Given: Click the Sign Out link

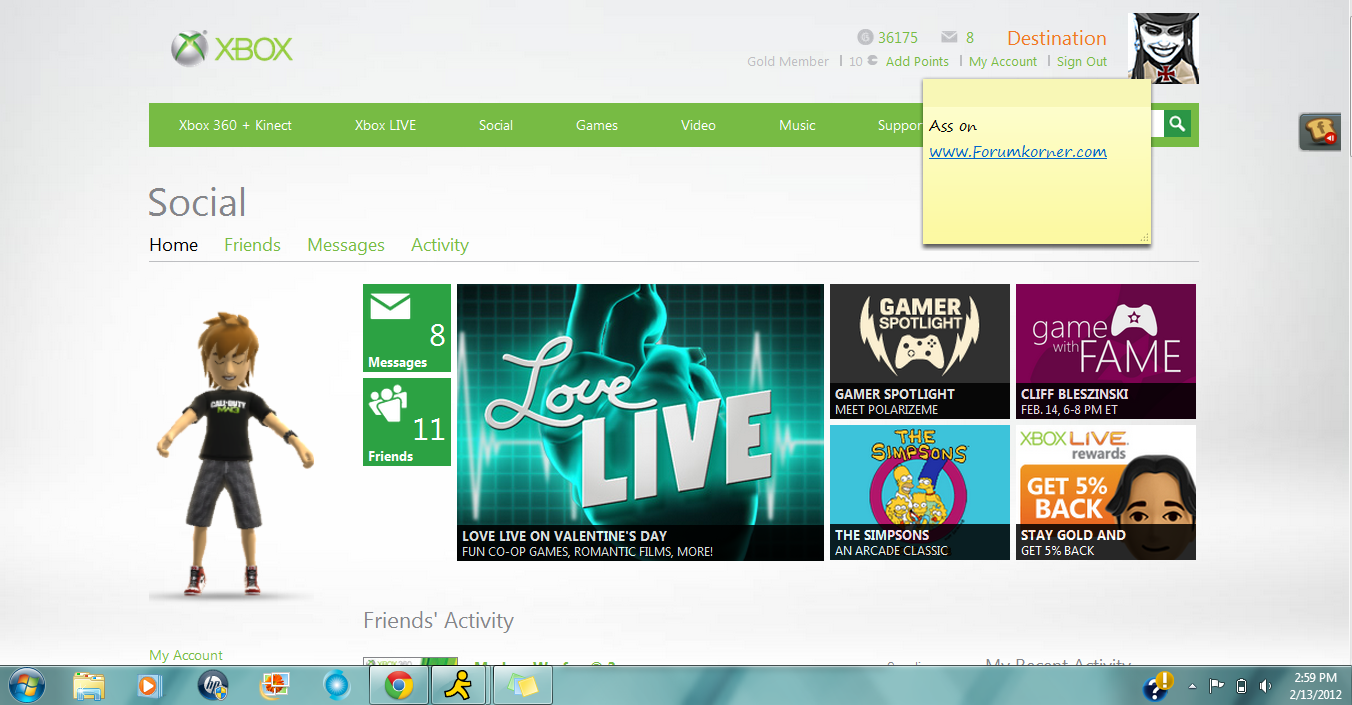Looking at the screenshot, I should (x=1082, y=61).
